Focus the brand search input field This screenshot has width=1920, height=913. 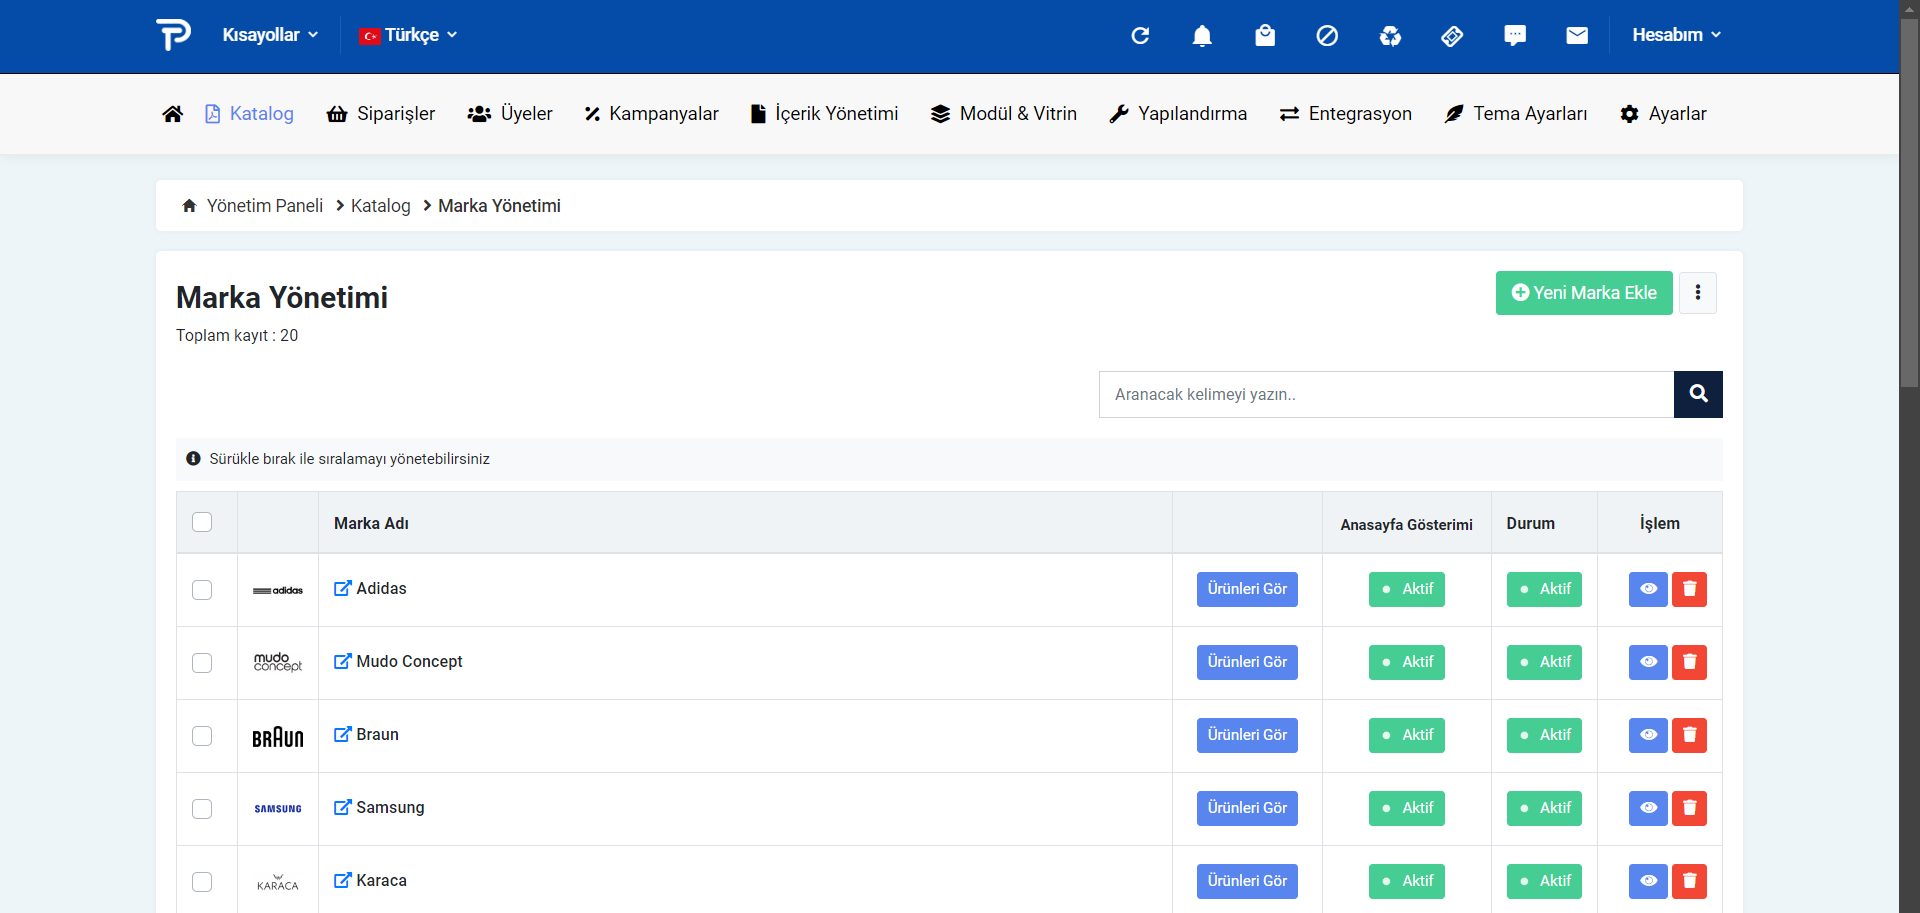(1386, 394)
